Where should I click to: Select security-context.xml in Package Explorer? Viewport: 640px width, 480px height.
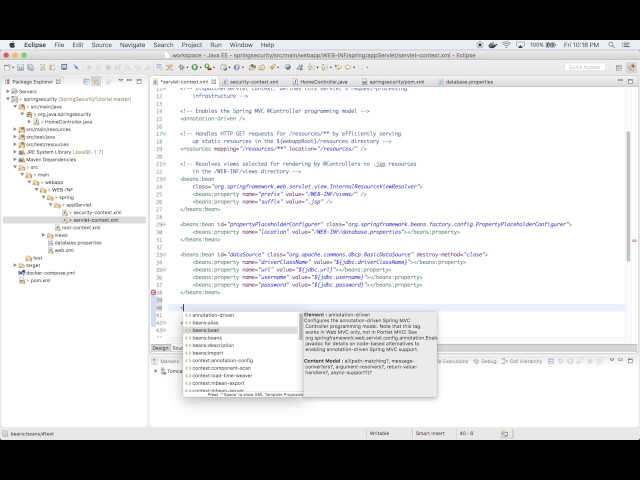pos(97,212)
